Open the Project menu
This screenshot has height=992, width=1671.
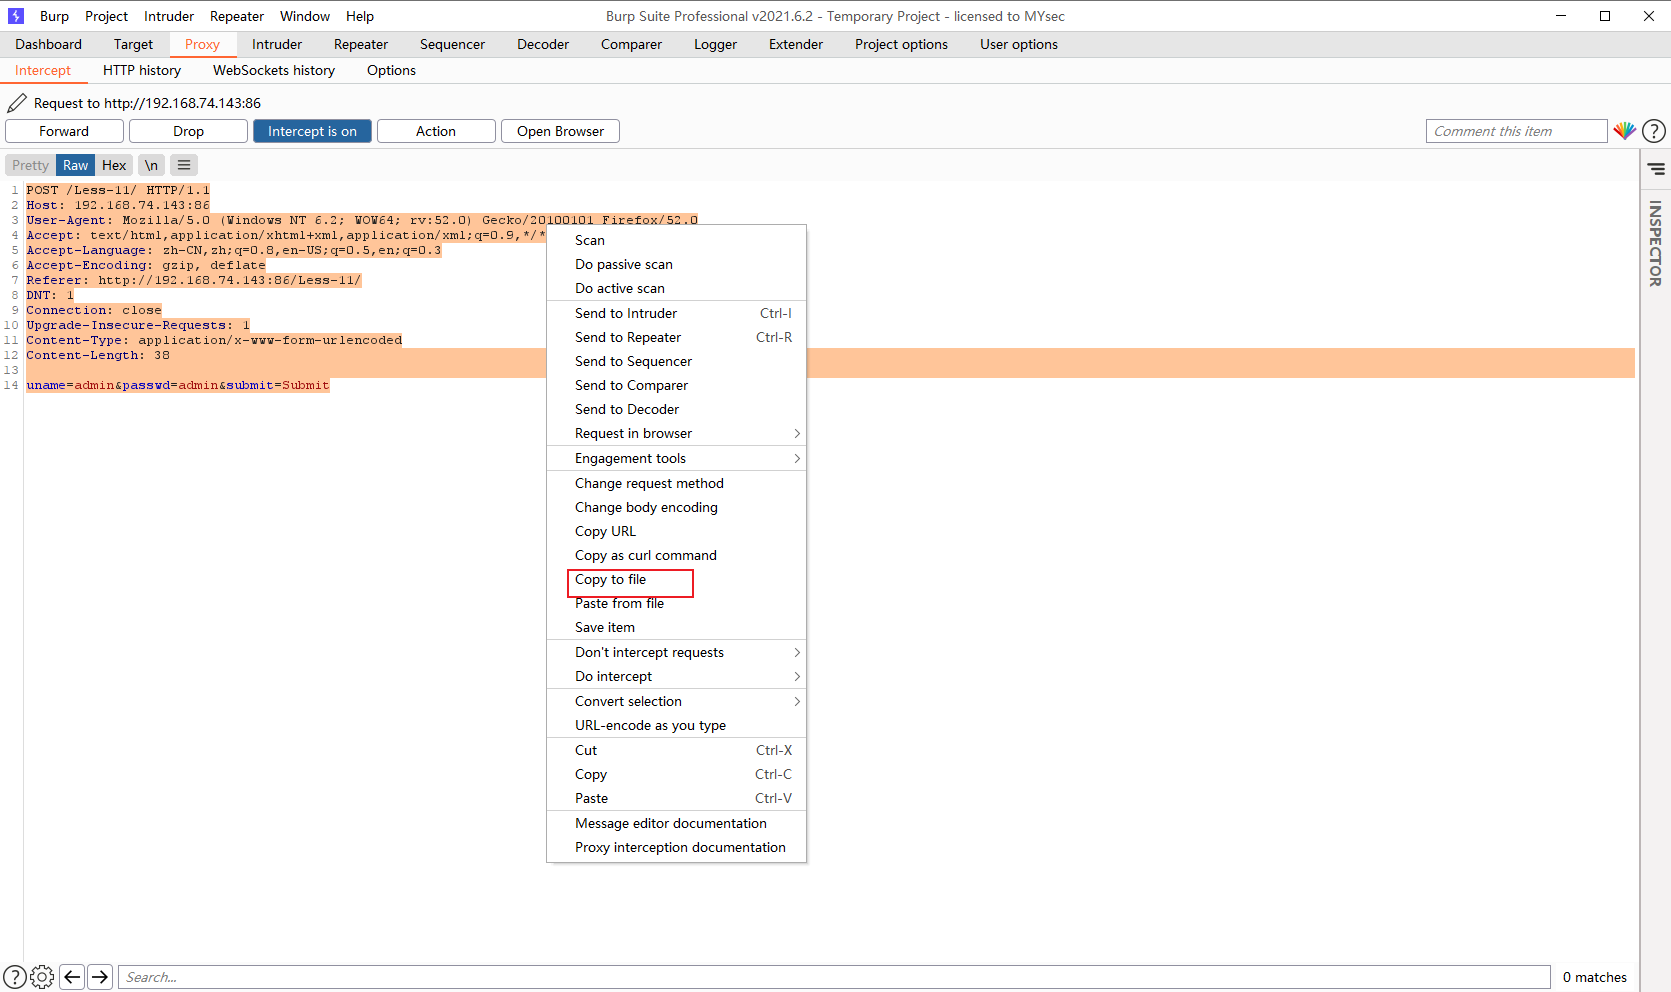pos(106,16)
